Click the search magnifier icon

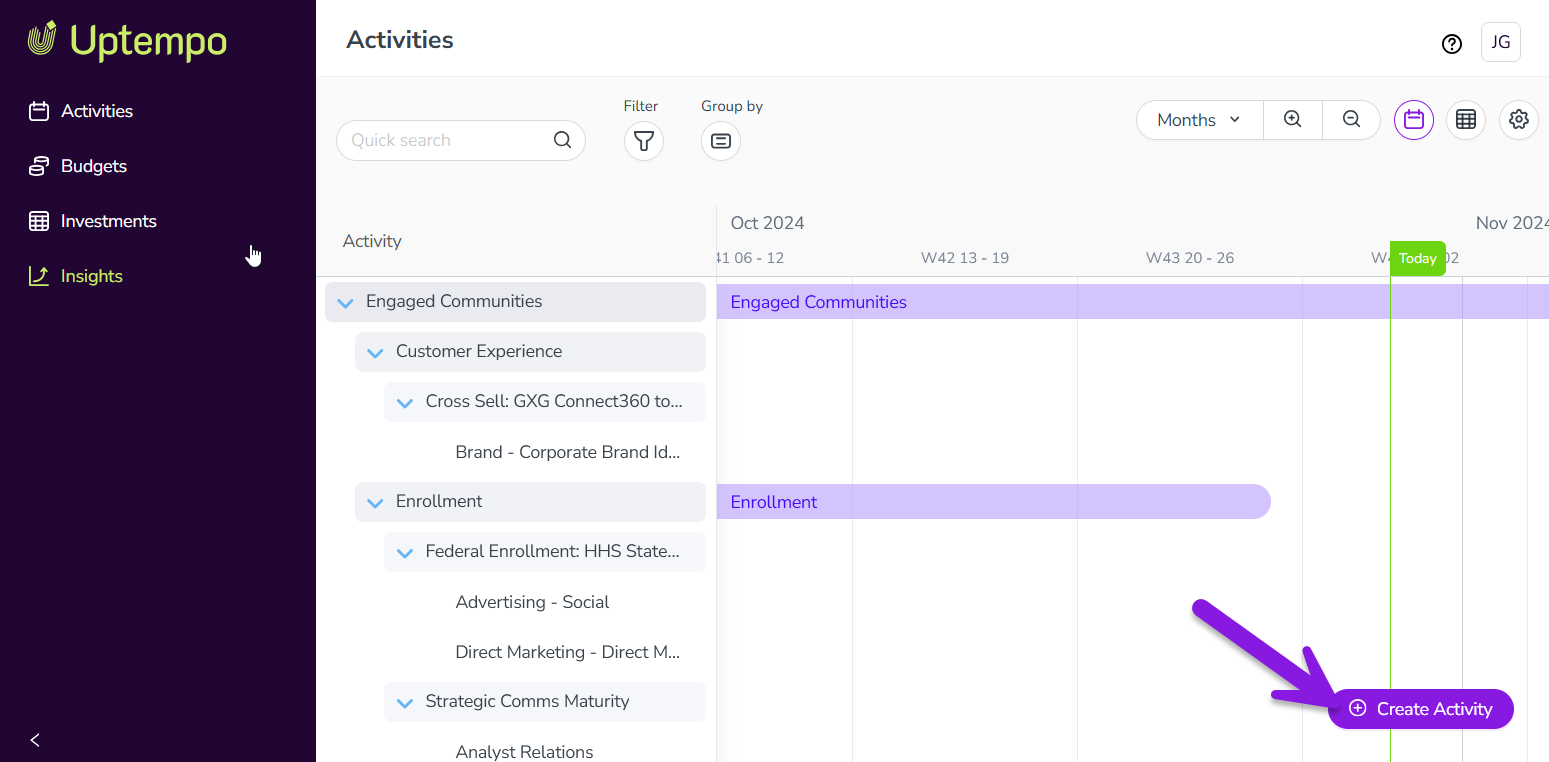click(563, 140)
